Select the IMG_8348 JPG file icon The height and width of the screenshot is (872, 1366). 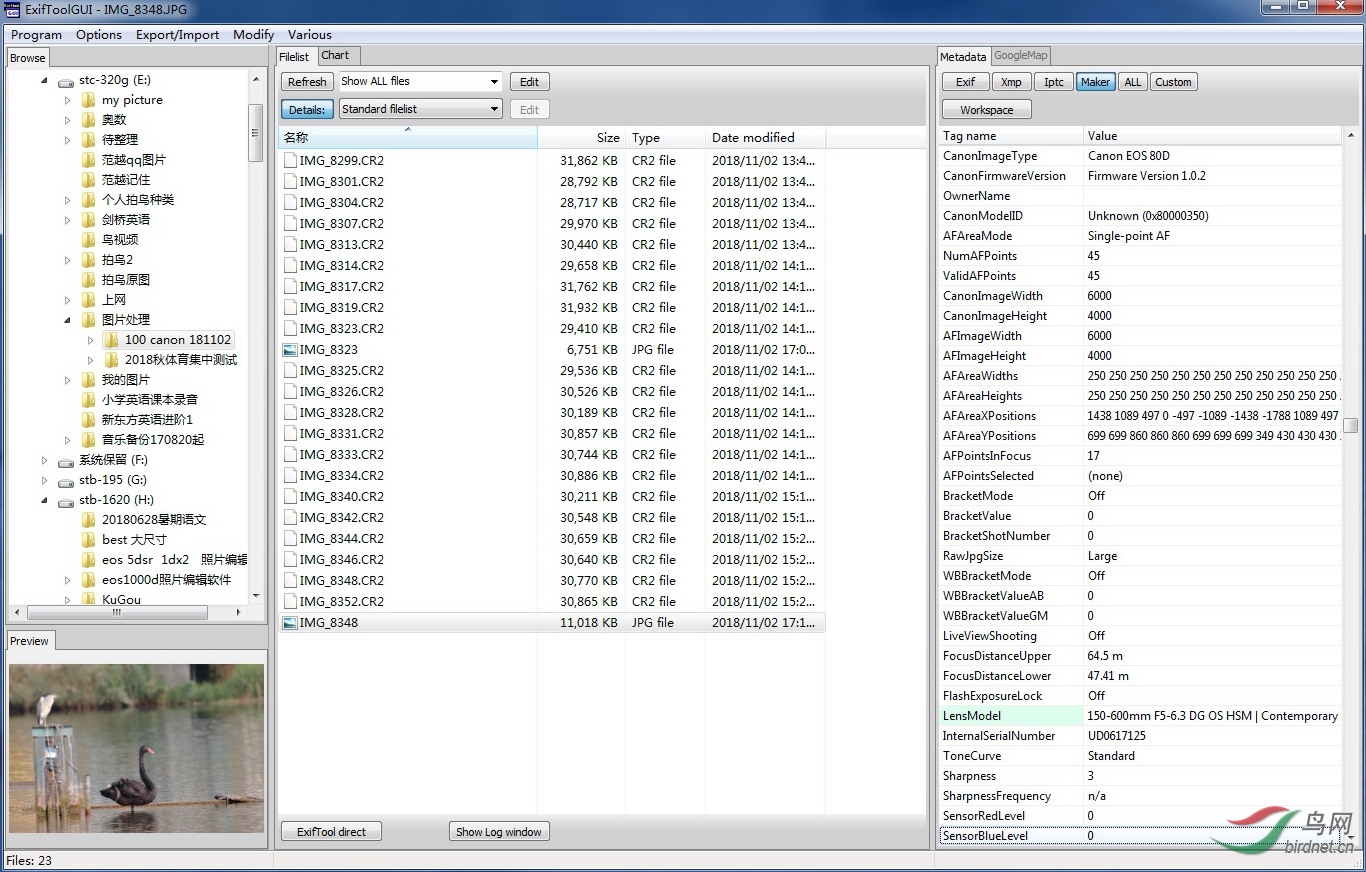290,623
